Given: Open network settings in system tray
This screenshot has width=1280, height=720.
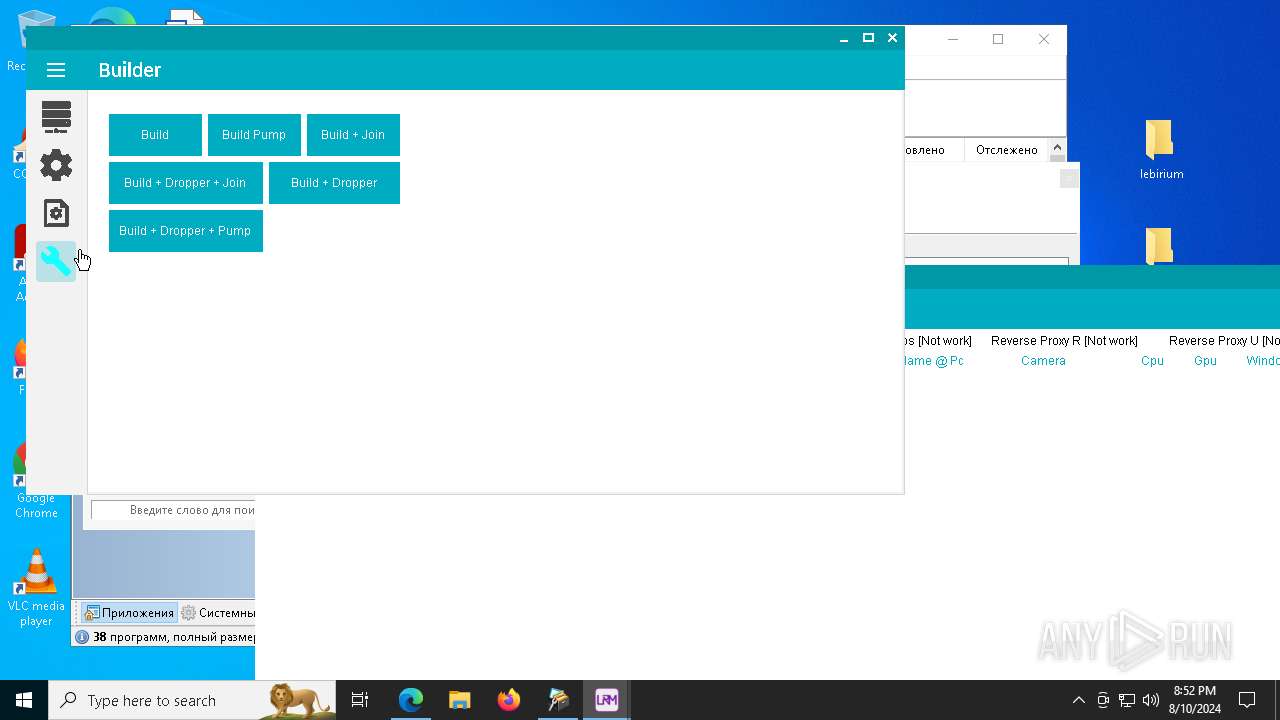Looking at the screenshot, I should coord(1127,700).
